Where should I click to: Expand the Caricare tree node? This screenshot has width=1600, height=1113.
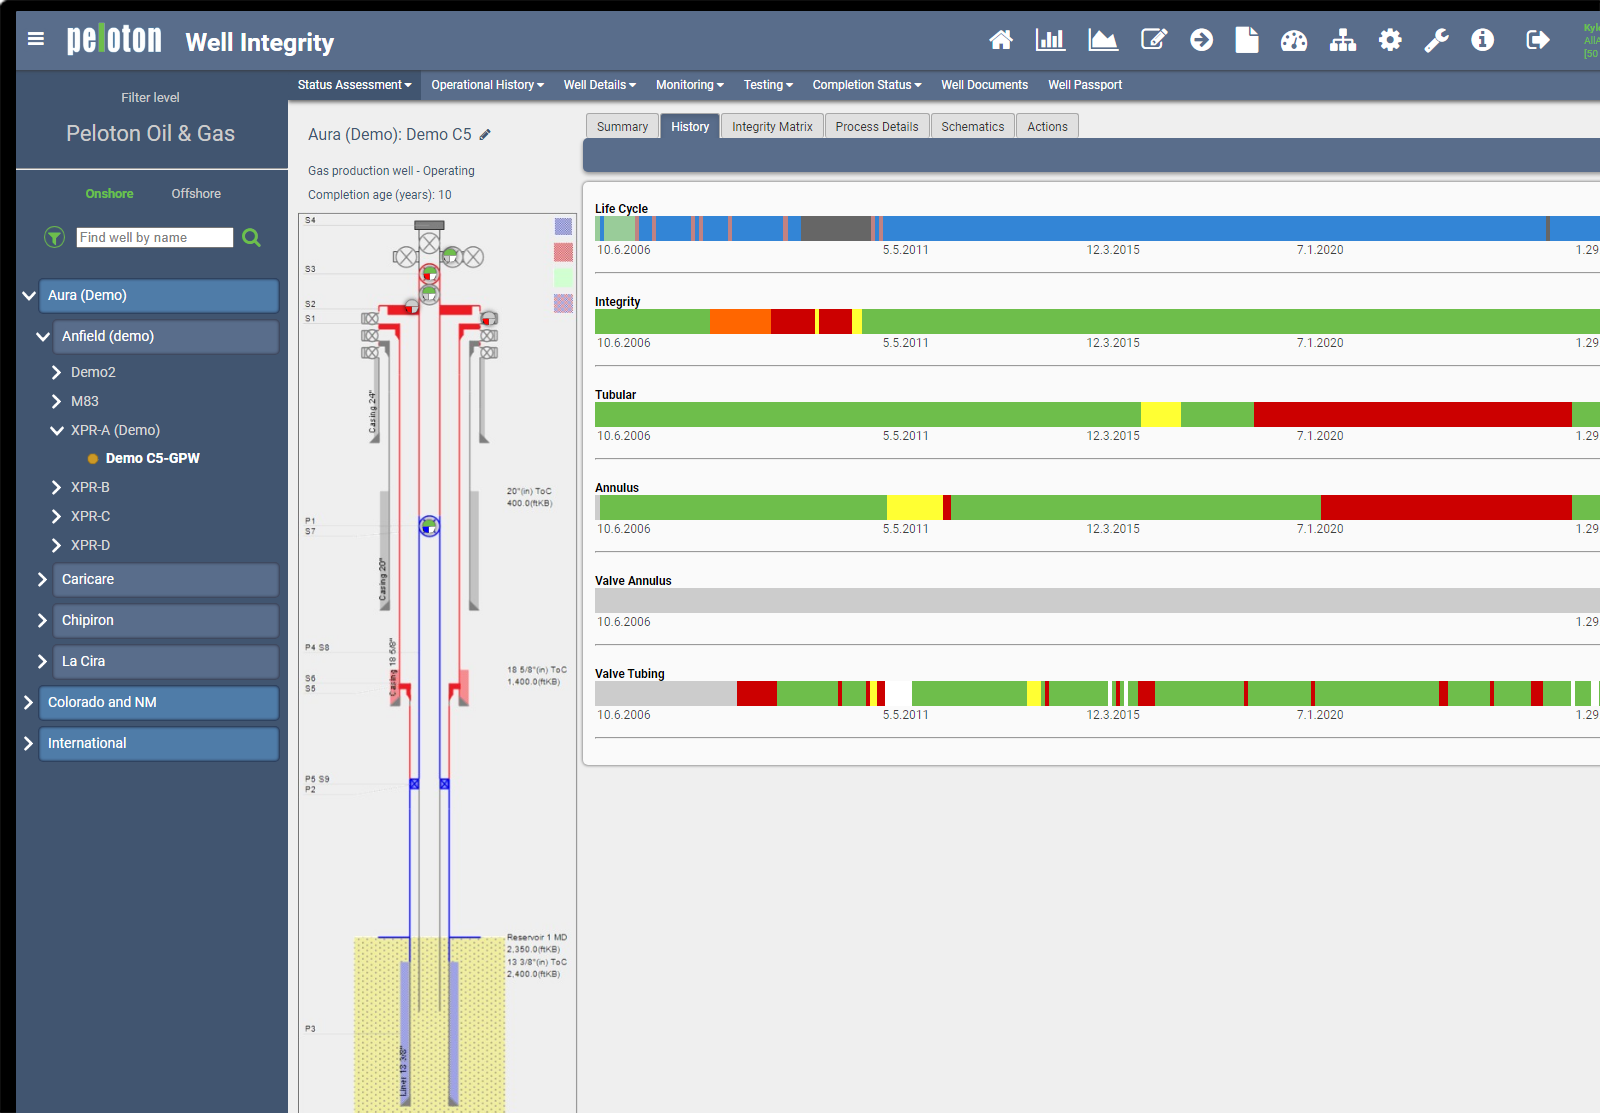(x=41, y=579)
